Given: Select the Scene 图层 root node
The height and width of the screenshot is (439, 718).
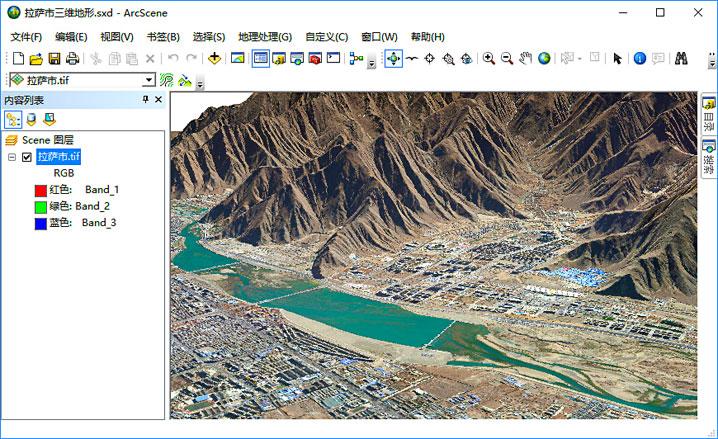Looking at the screenshot, I should 48,140.
